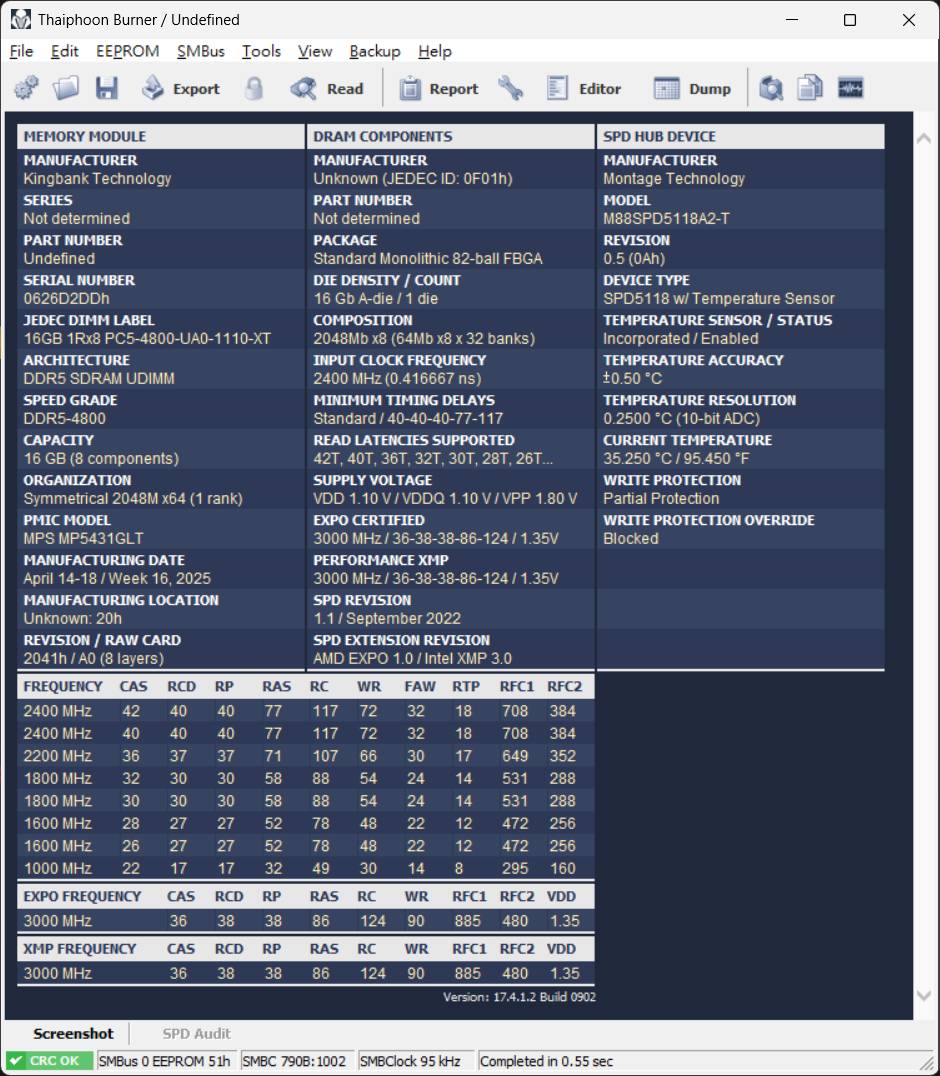The height and width of the screenshot is (1076, 940).
Task: Click the SMBC 790B:1002 status entry
Action: click(294, 1061)
